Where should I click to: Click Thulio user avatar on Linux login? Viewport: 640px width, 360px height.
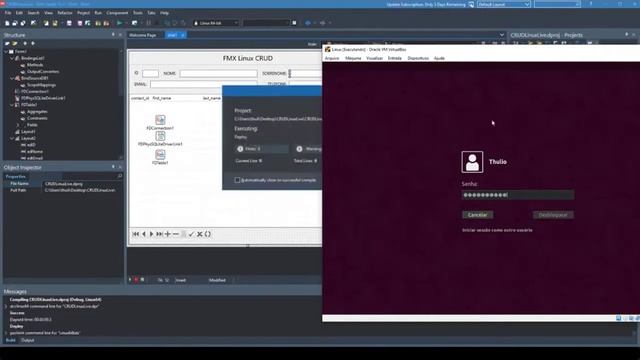(472, 162)
